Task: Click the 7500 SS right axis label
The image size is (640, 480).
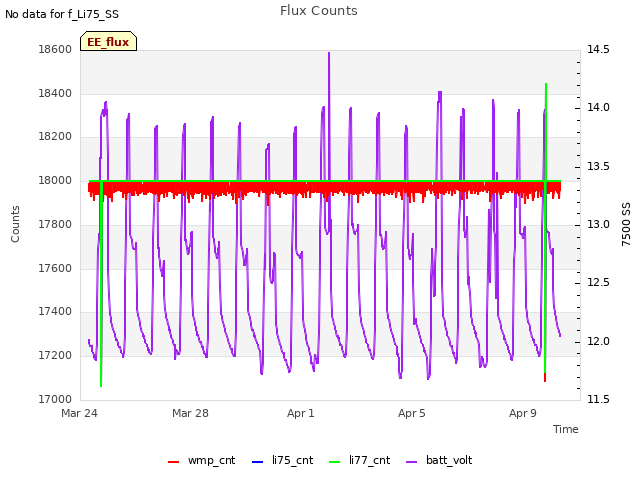Action: 626,224
